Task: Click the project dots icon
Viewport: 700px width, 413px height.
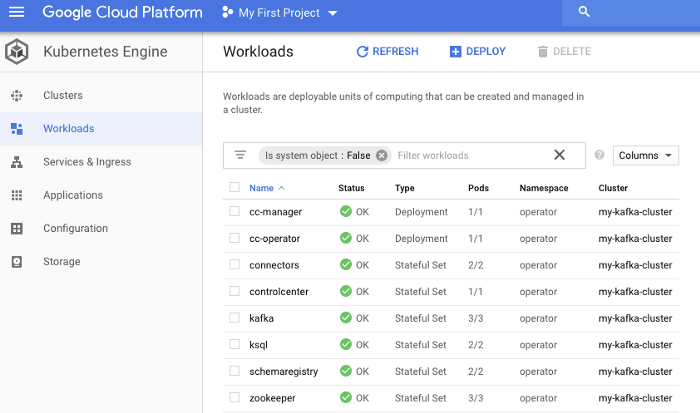Action: 227,13
